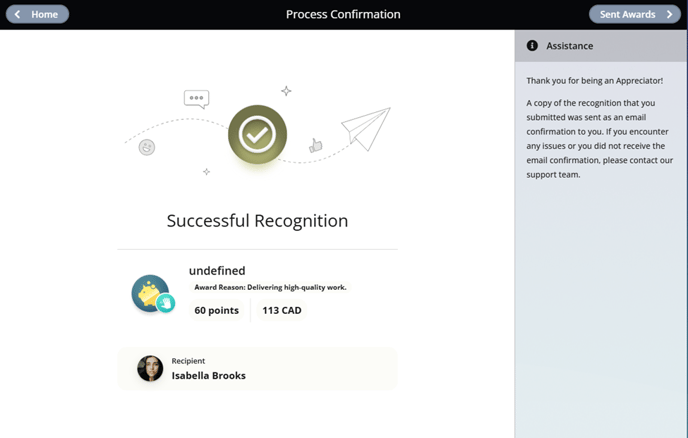
Task: Click the Assistance panel header
Action: pos(601,46)
